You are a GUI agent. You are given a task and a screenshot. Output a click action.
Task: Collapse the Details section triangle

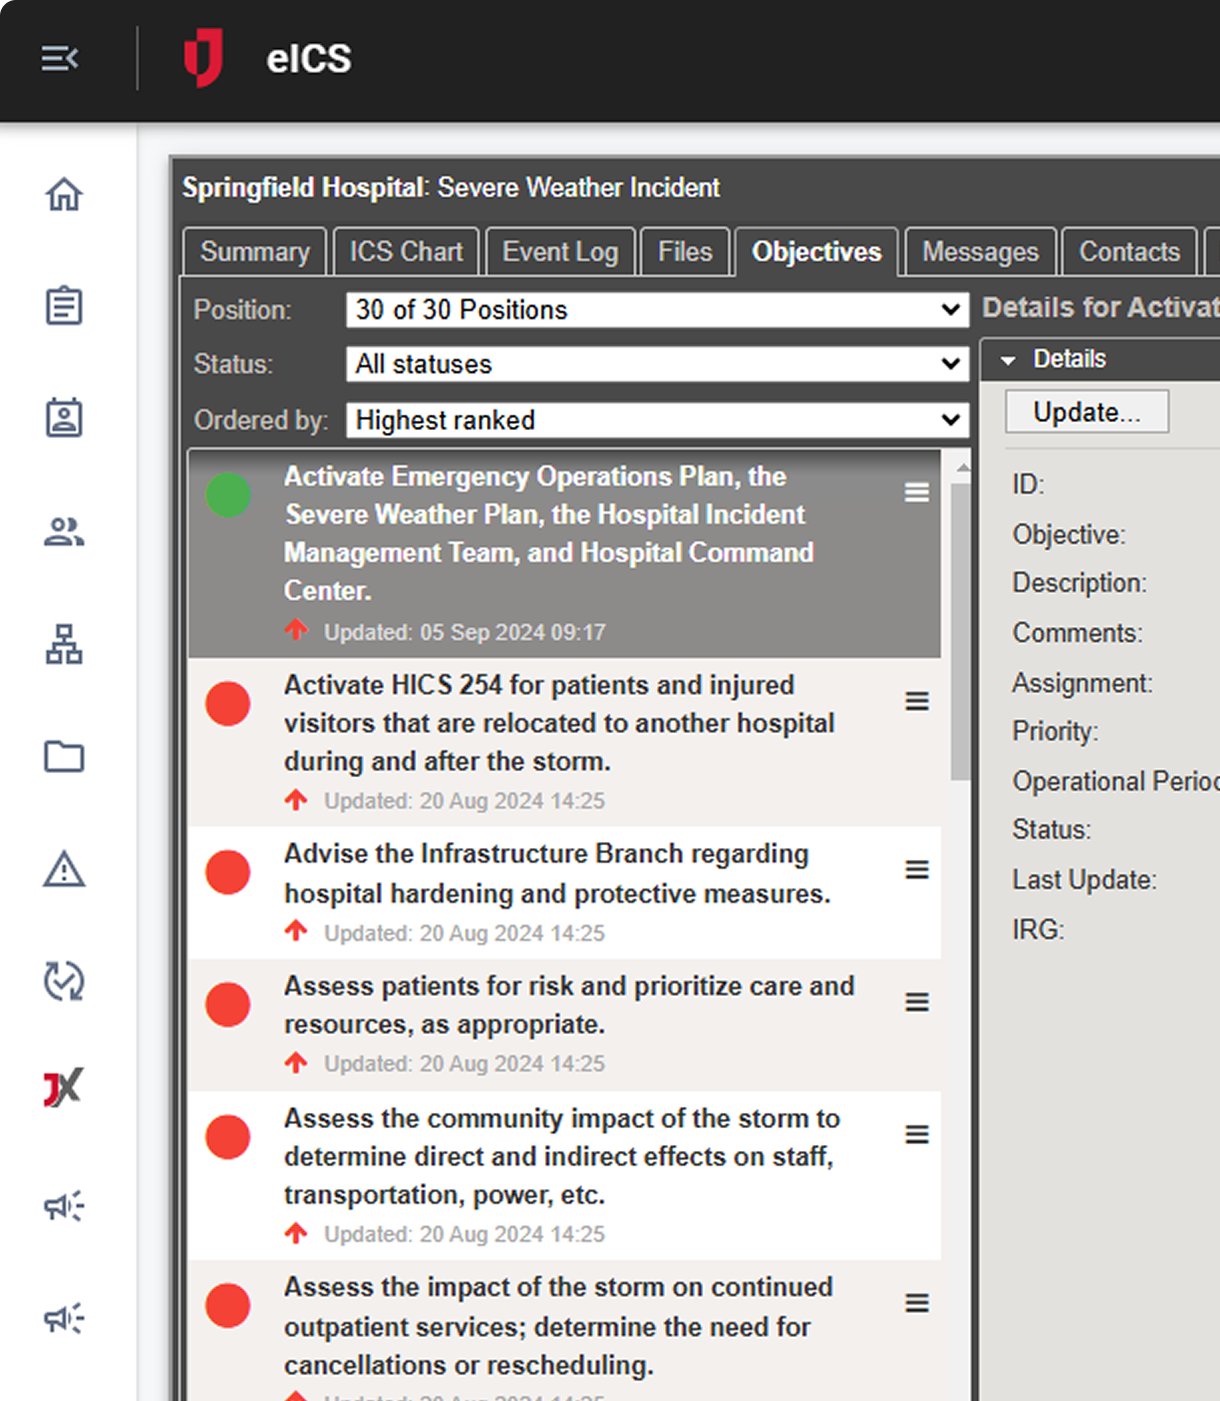1008,360
